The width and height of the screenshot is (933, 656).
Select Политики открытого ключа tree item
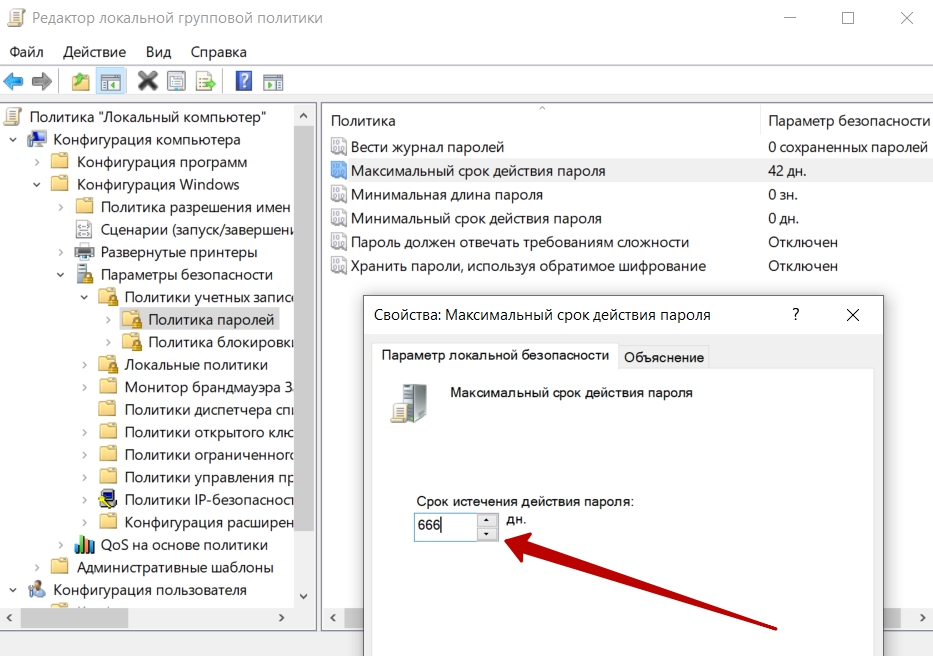pos(208,433)
